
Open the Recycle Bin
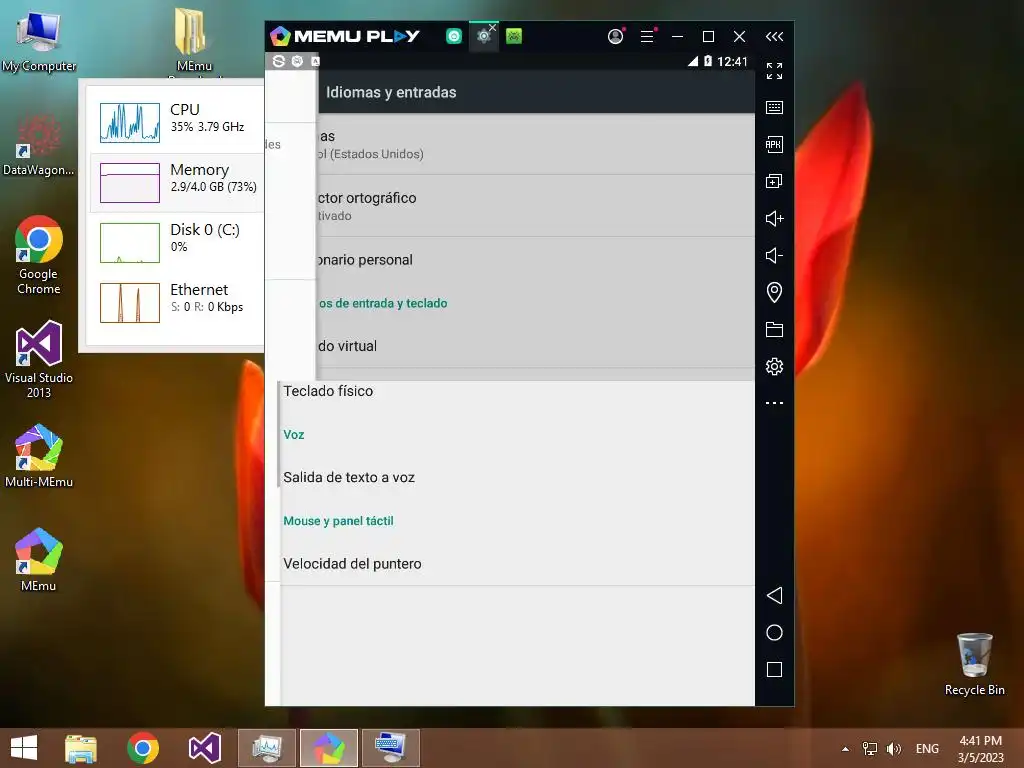(974, 664)
